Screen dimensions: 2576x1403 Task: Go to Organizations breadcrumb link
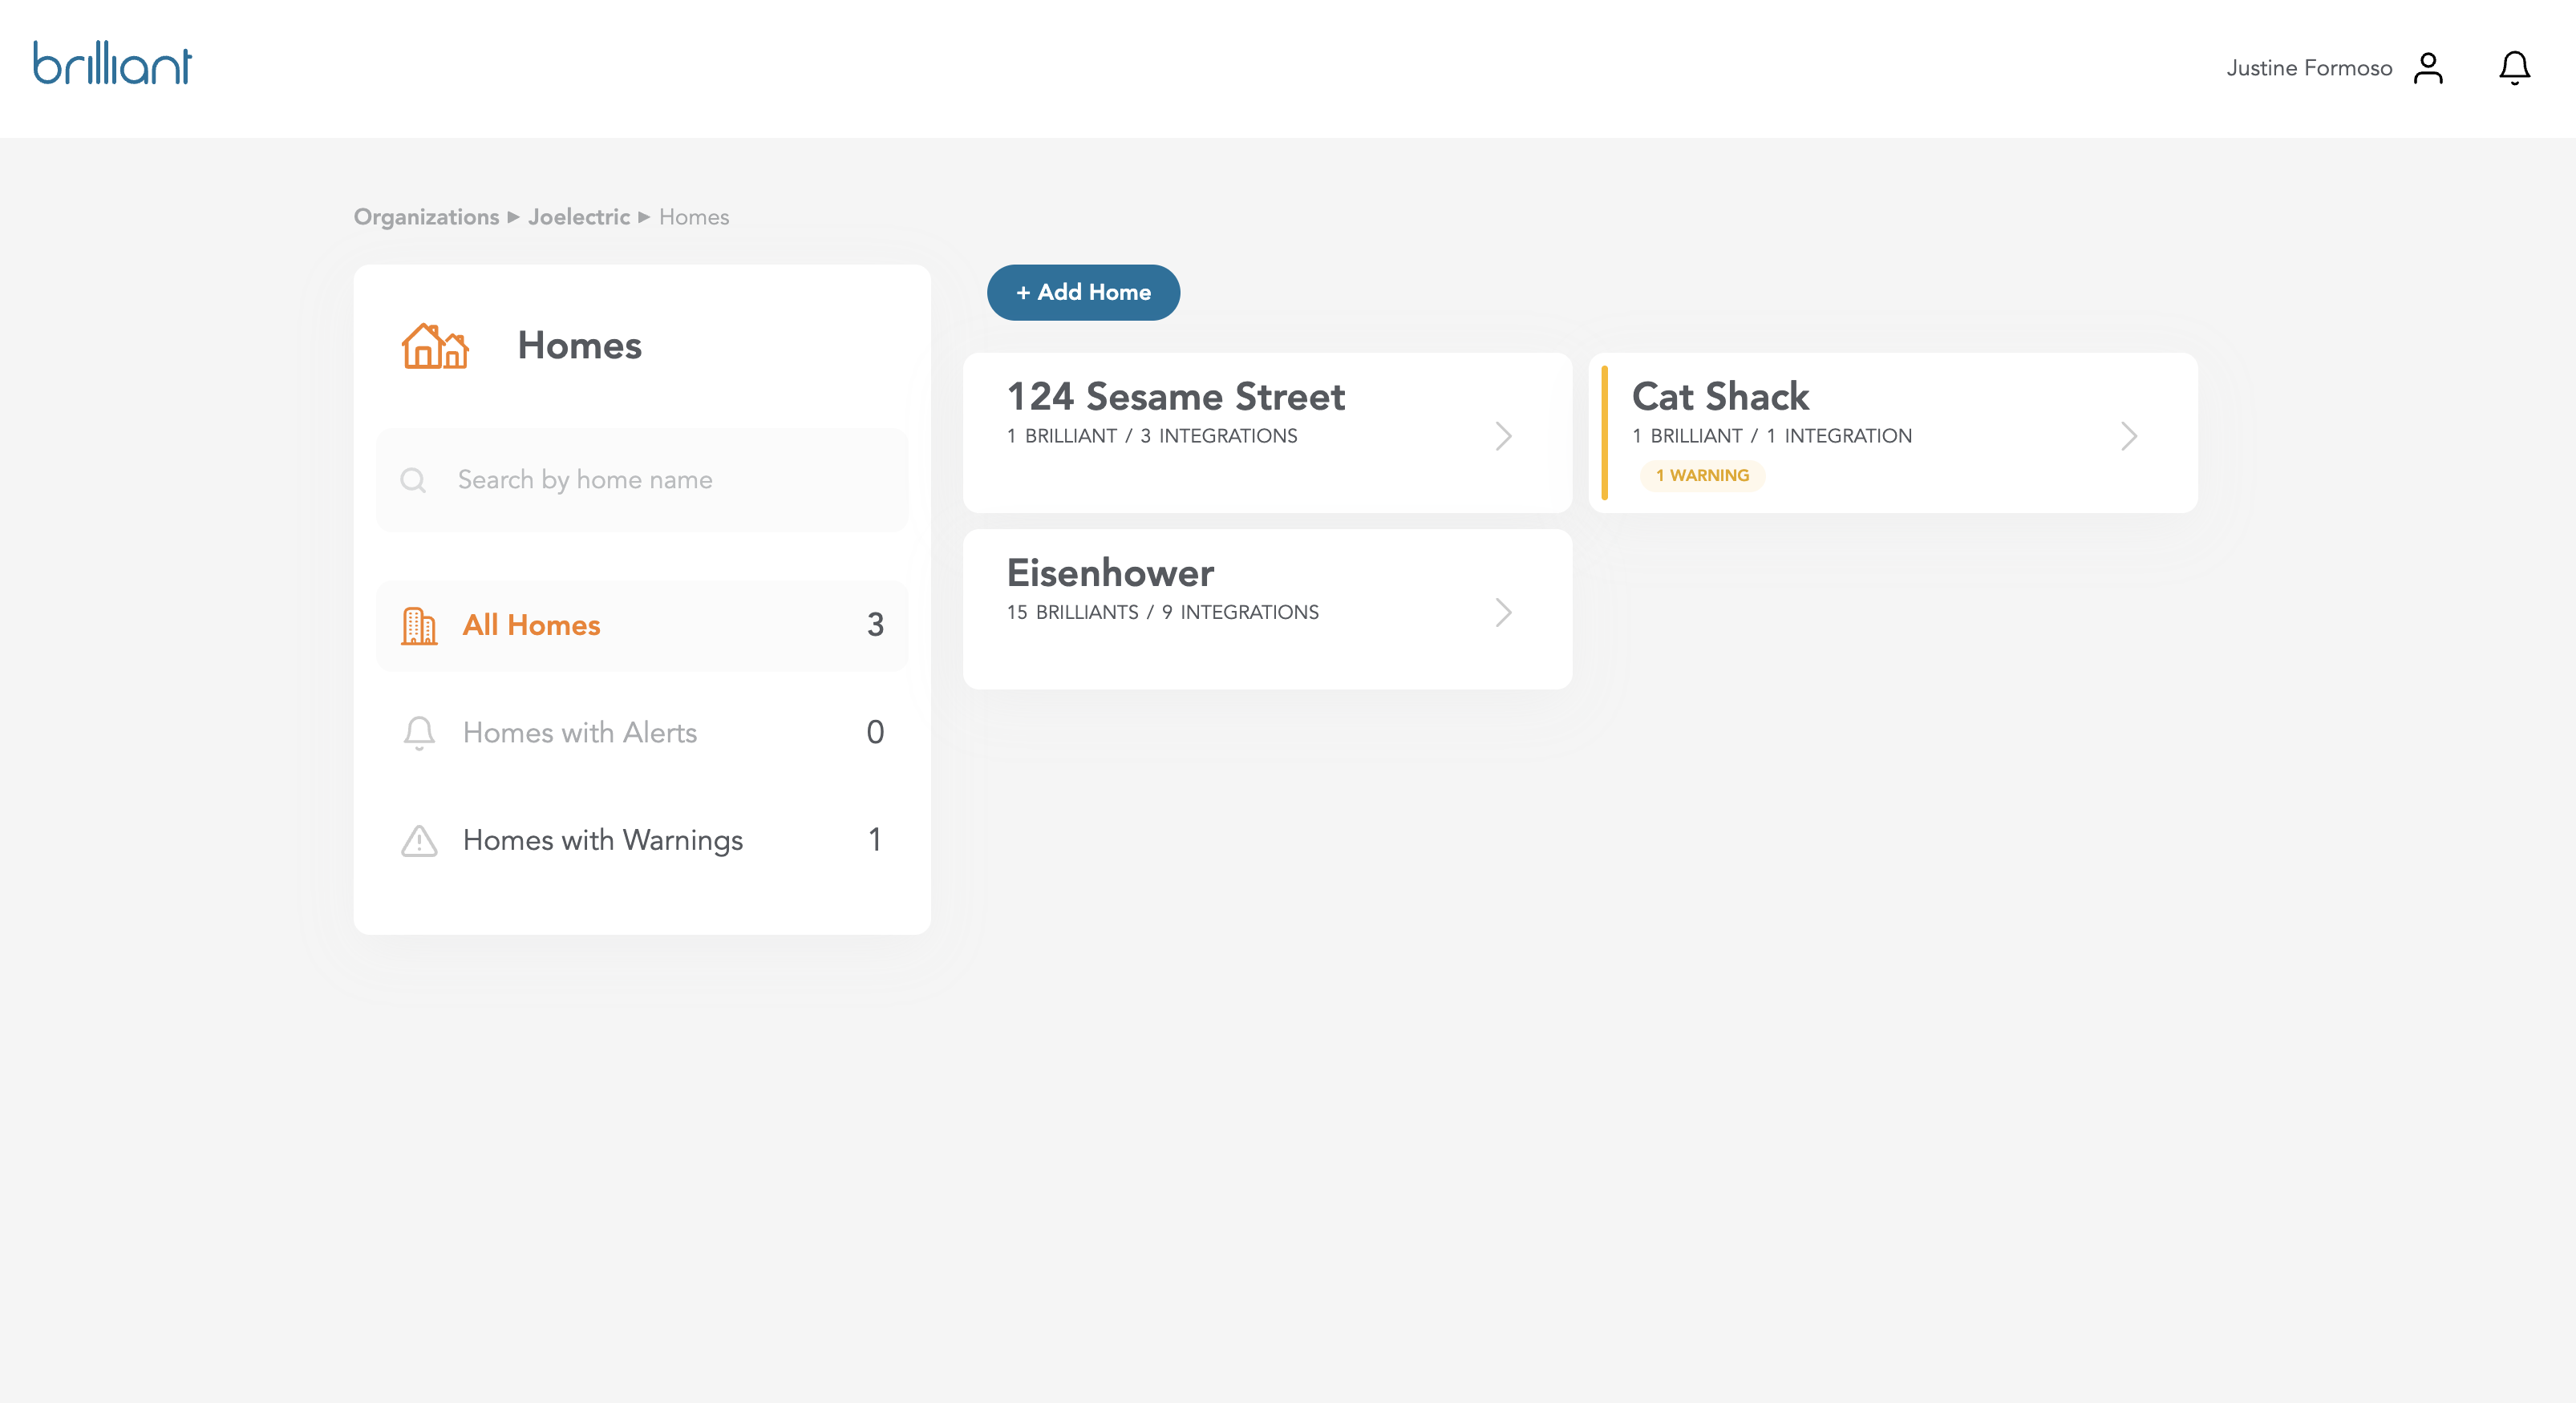pos(426,217)
